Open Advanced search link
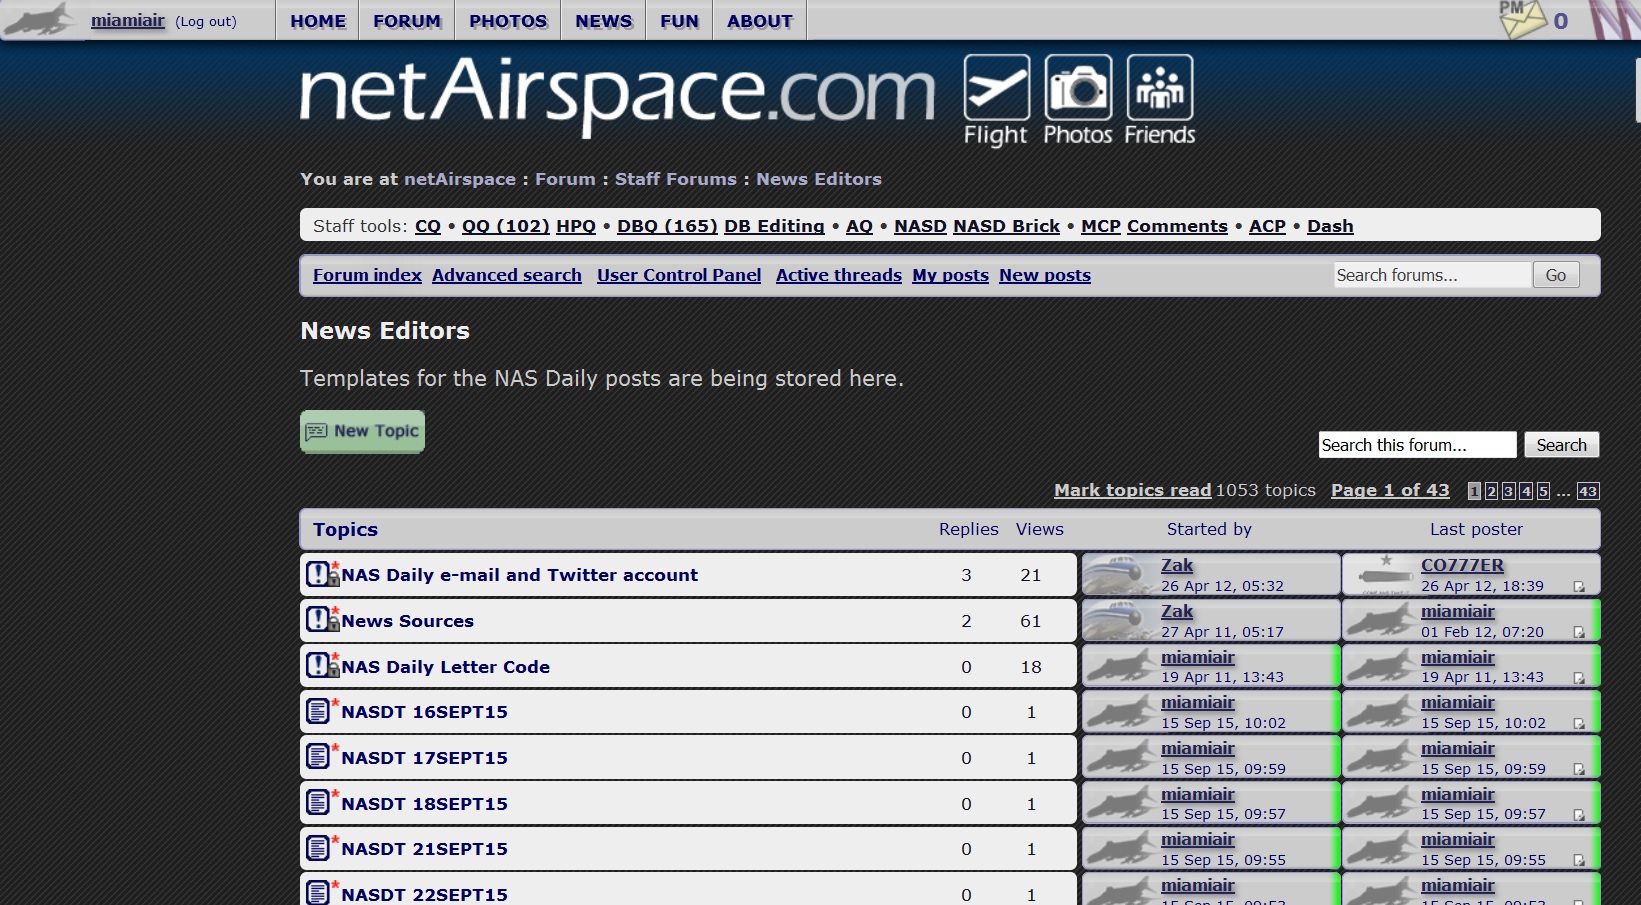 (507, 275)
